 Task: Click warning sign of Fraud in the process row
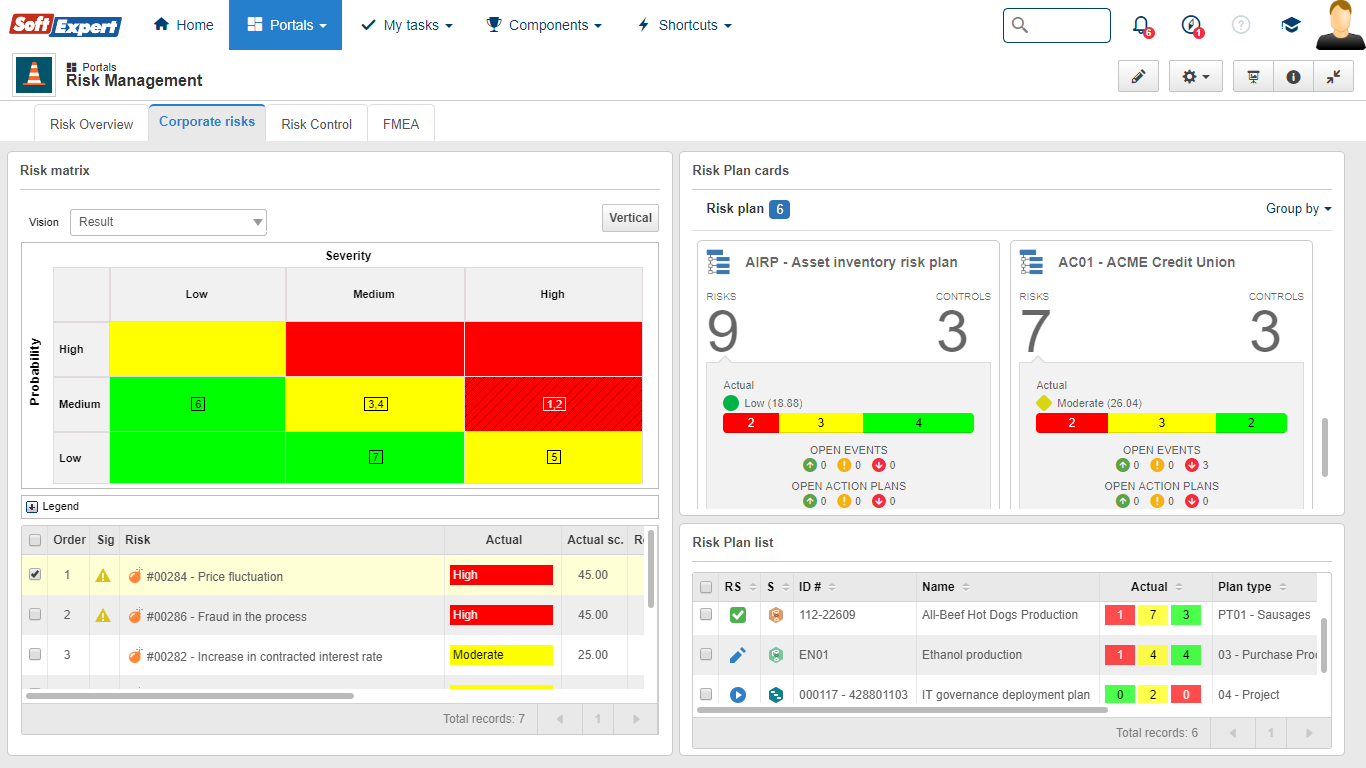click(103, 616)
